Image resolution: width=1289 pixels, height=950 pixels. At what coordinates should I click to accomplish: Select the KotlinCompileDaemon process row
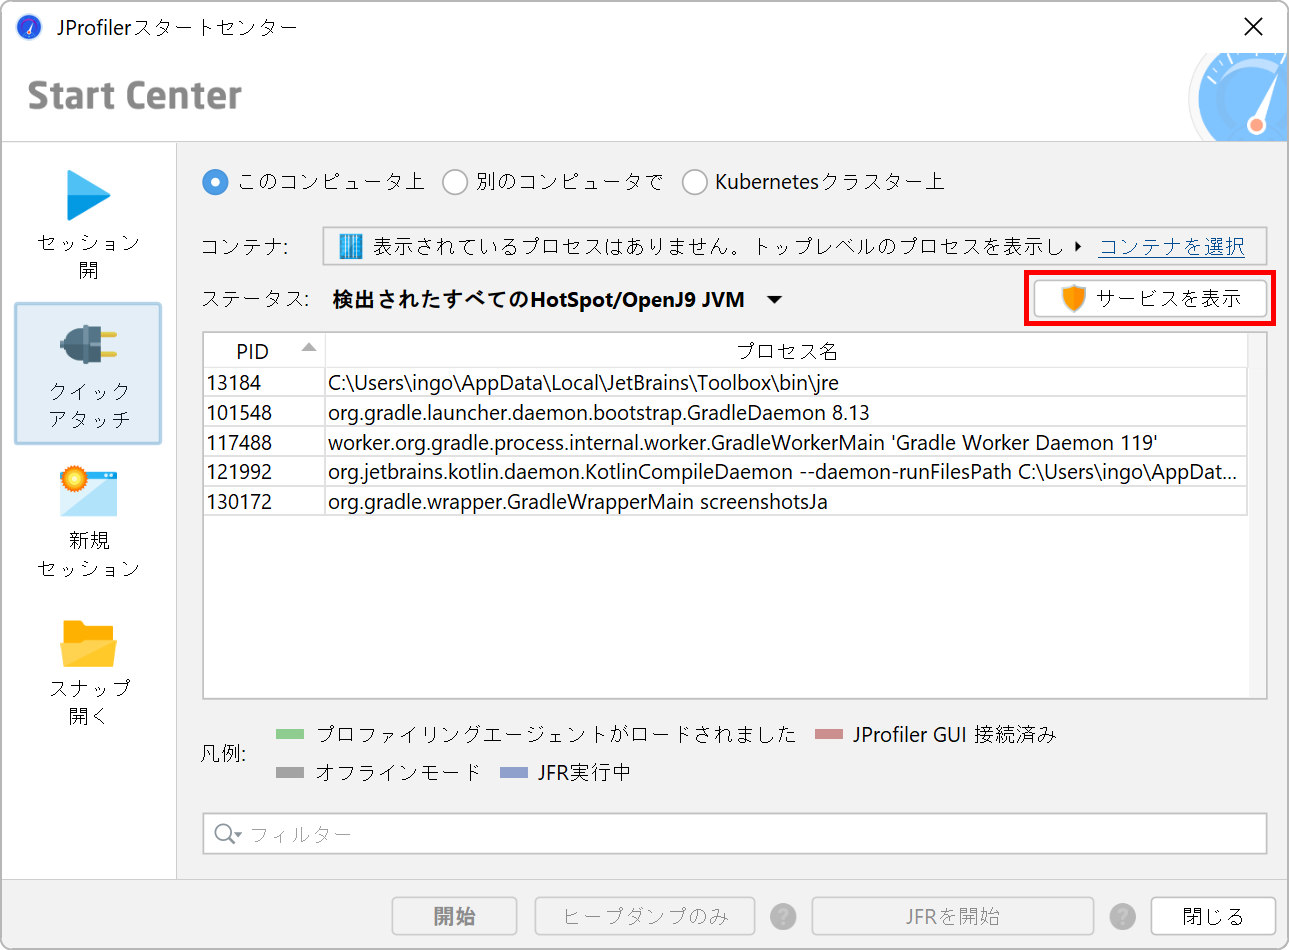(x=725, y=472)
